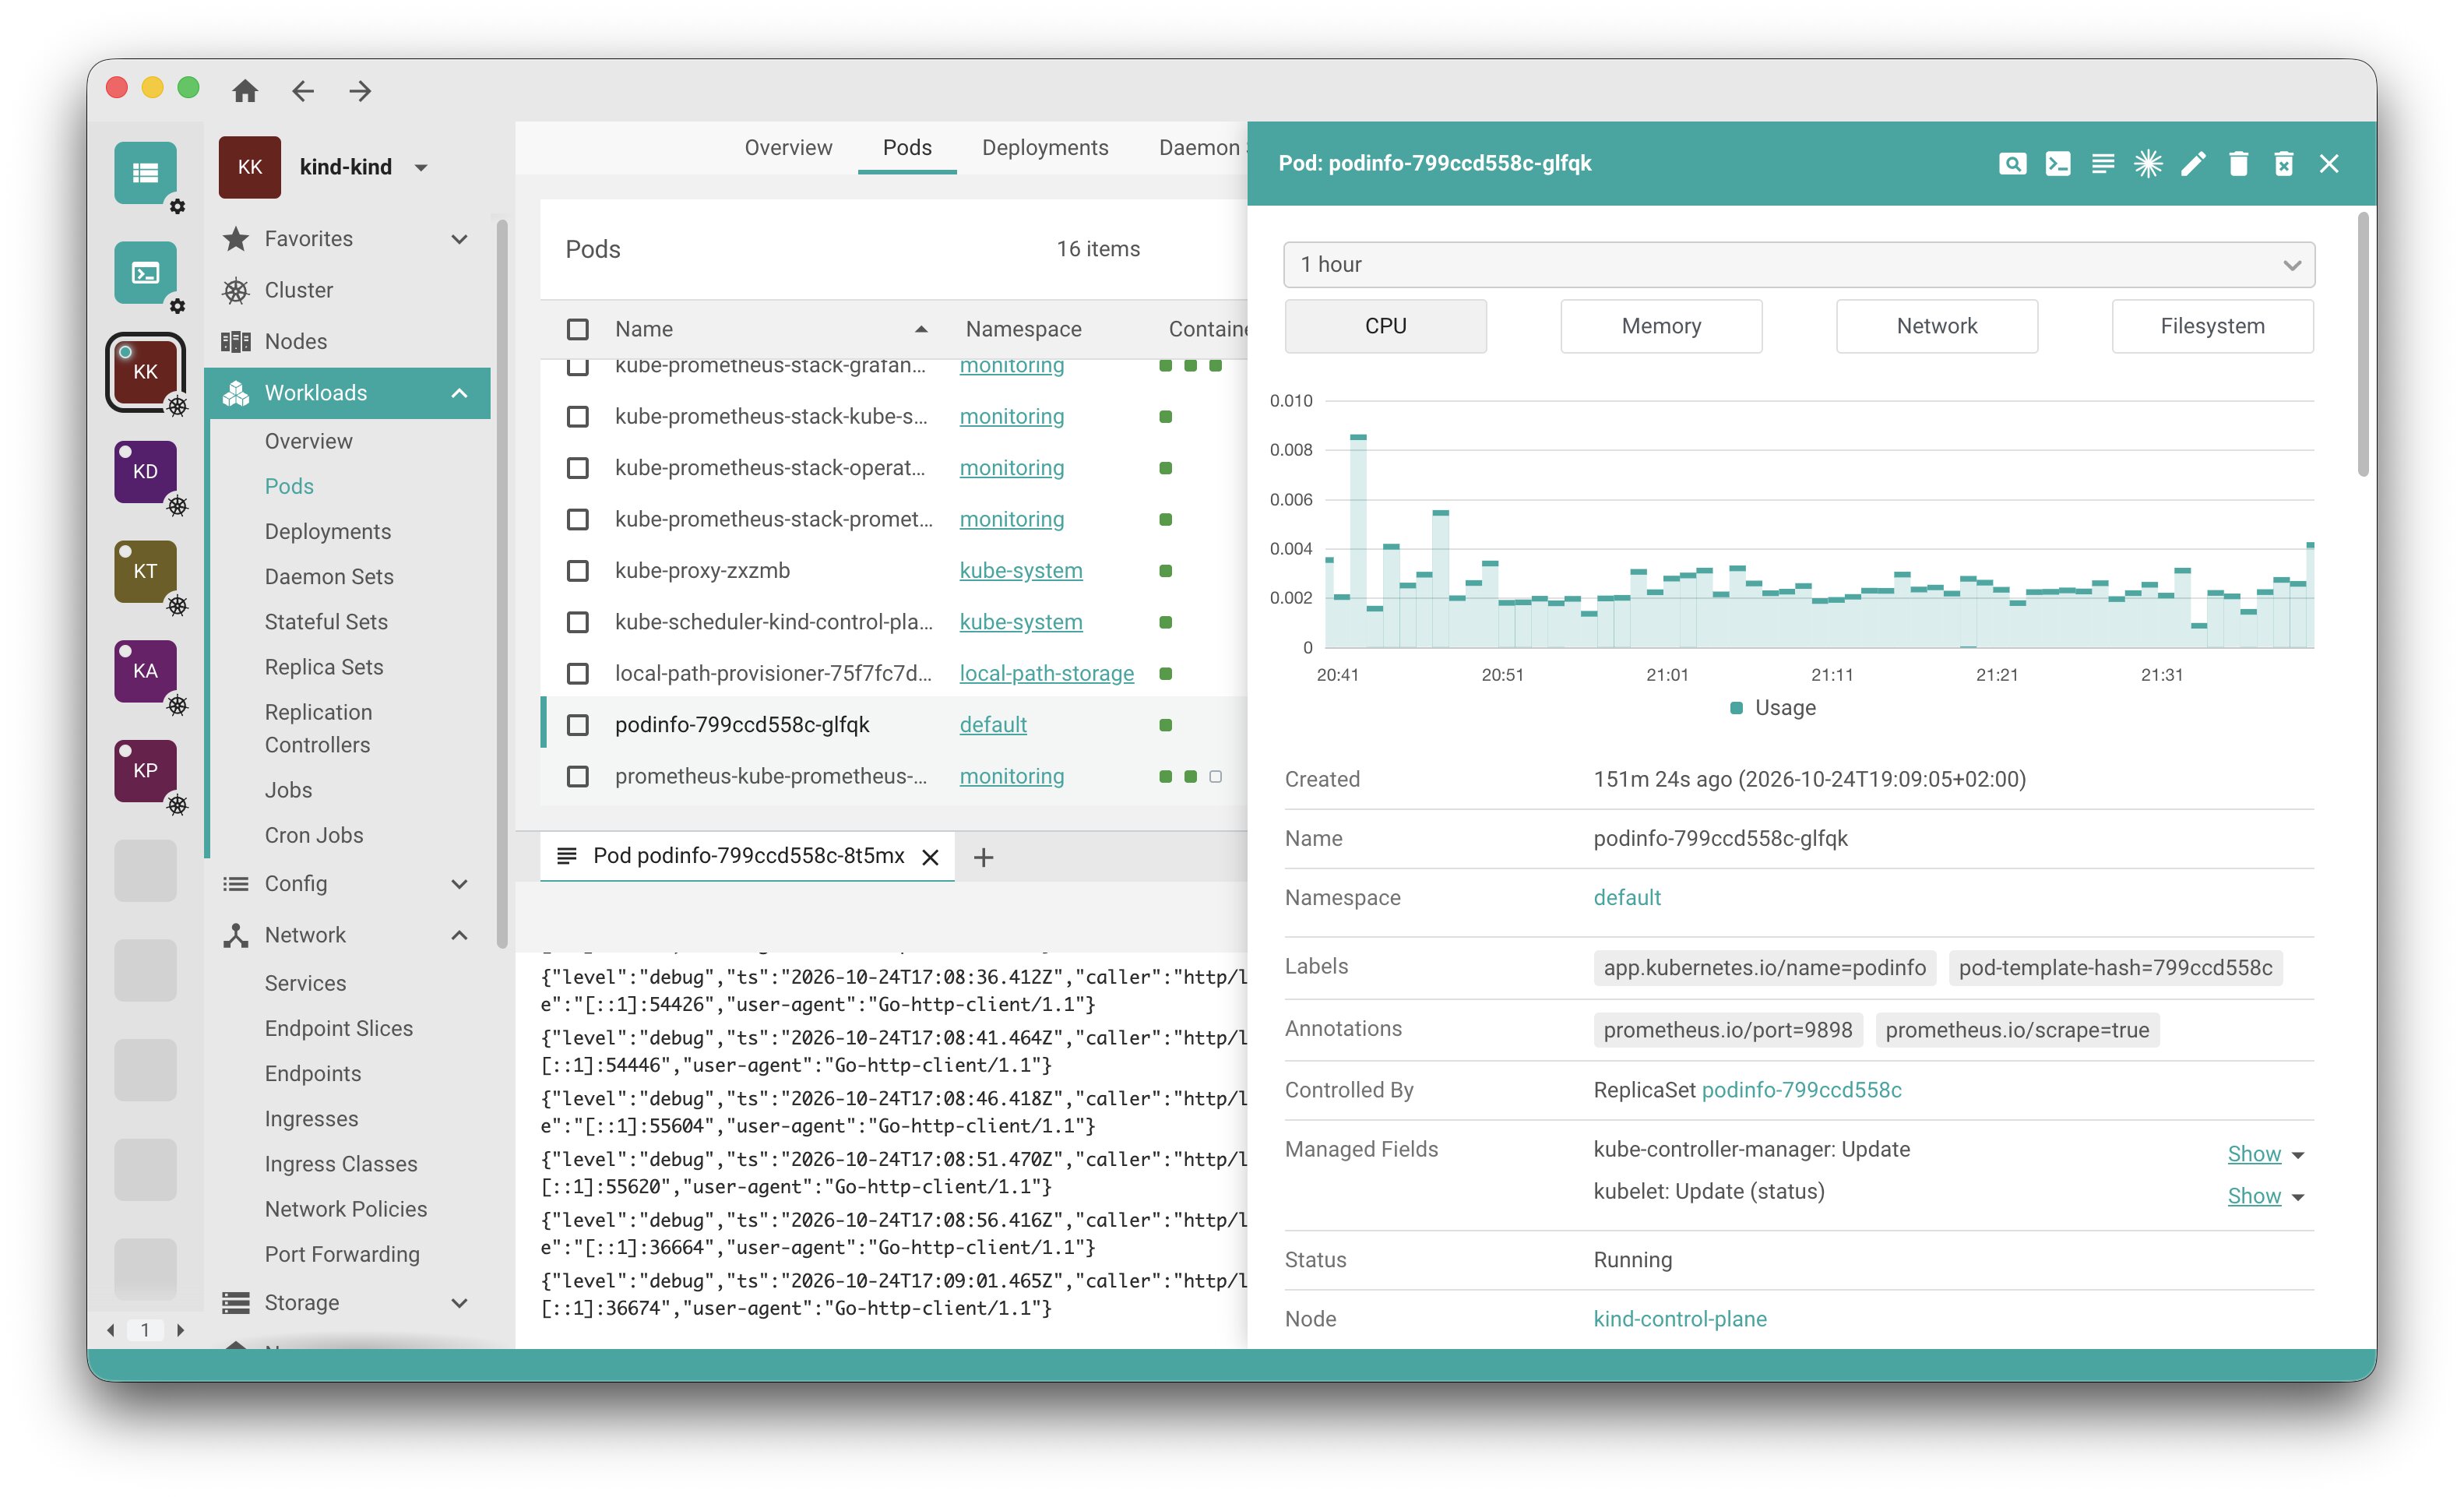
Task: Open the catalog list icon in left rail
Action: pyautogui.click(x=146, y=173)
